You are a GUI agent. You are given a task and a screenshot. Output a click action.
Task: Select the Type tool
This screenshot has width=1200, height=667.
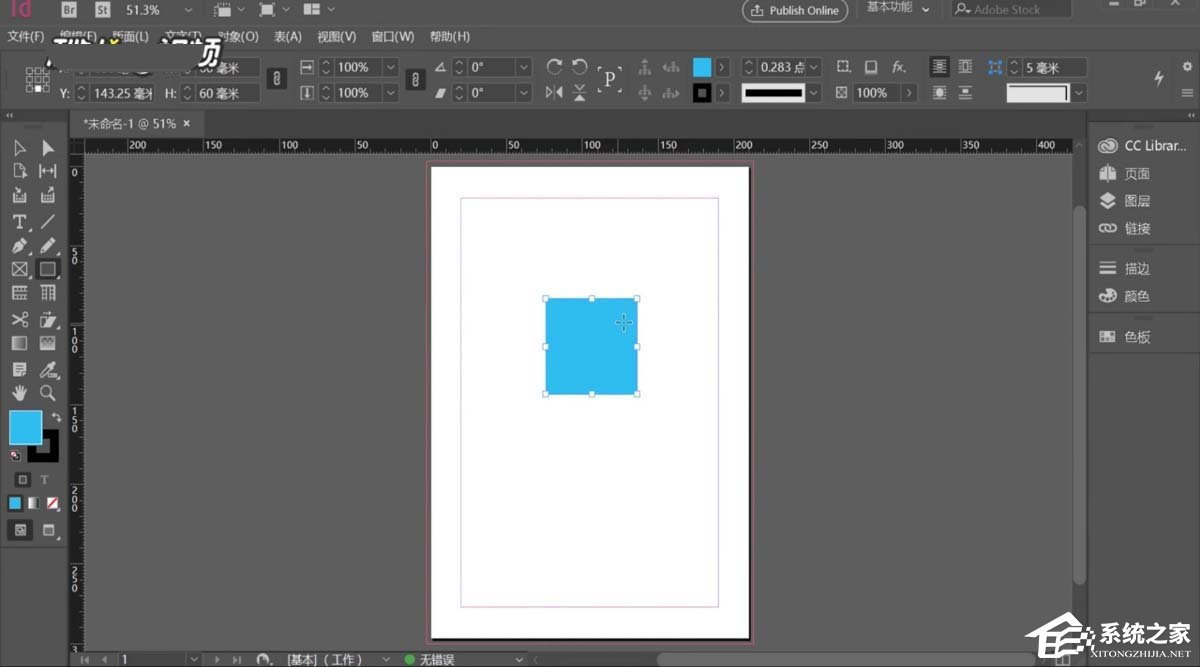[x=20, y=221]
